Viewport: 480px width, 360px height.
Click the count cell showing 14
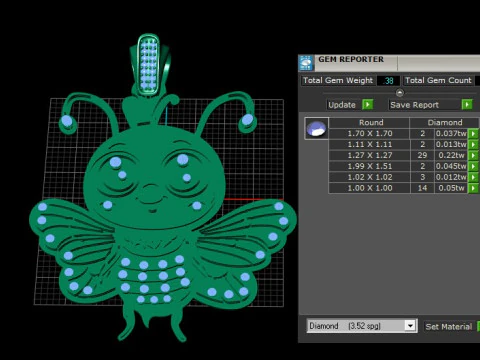pyautogui.click(x=422, y=188)
